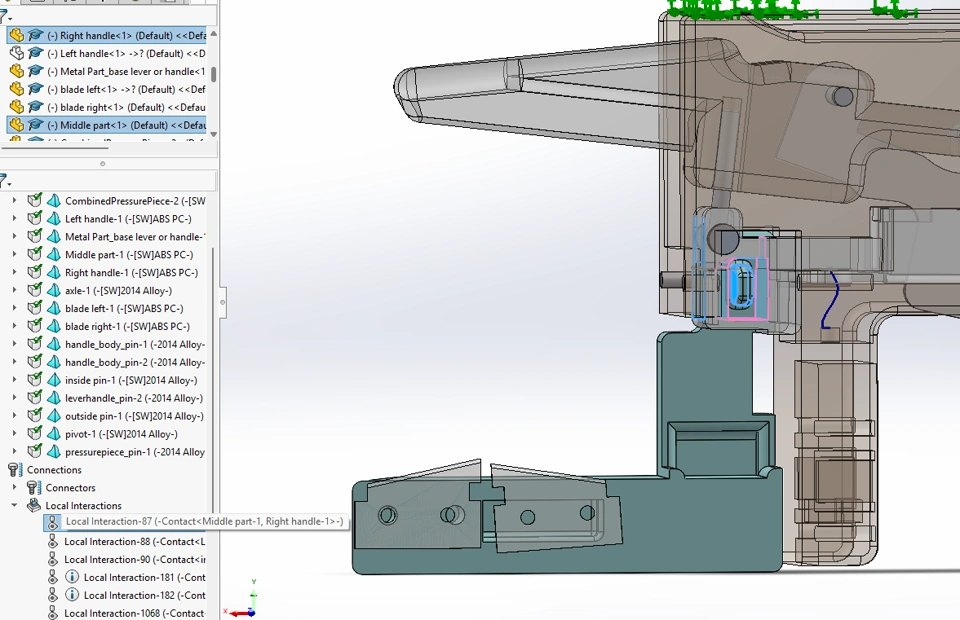Click the component icon beside Left handle<1>
The height and width of the screenshot is (620, 960).
click(x=17, y=53)
